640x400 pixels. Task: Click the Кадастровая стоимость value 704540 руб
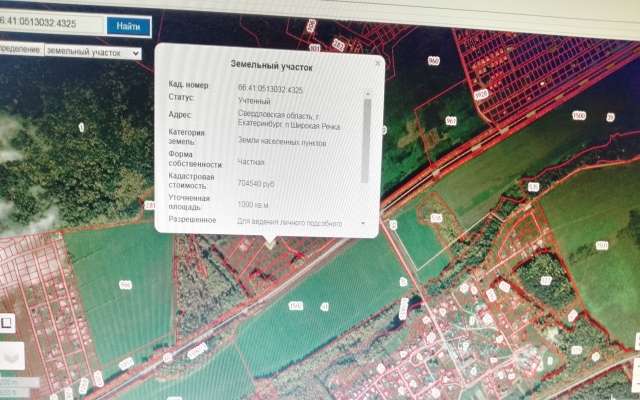tap(256, 184)
